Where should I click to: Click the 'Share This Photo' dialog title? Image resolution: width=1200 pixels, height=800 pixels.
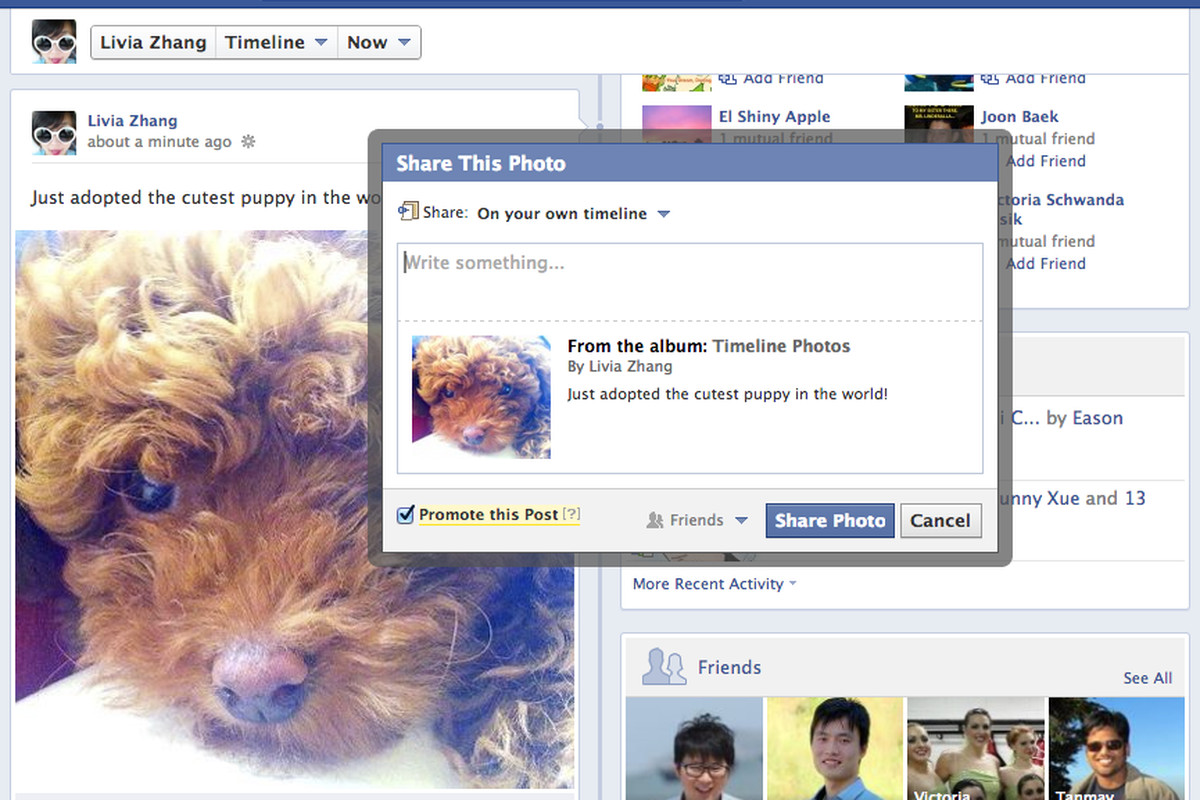click(x=481, y=163)
